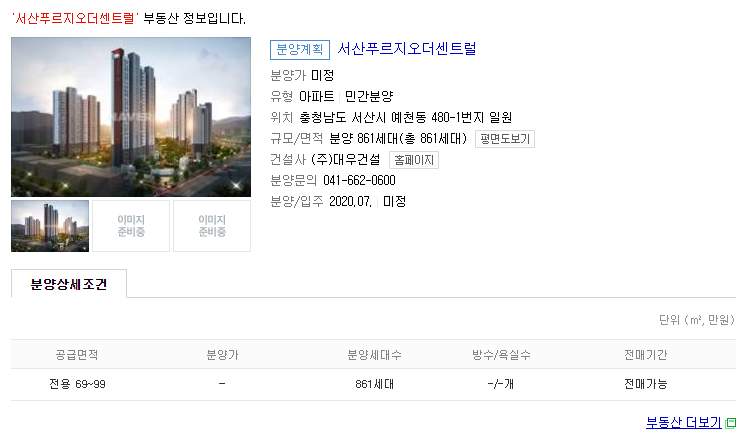The width and height of the screenshot is (753, 448).
Task: Click the 단위 (㎡, 만원) unit note
Action: [x=697, y=320]
